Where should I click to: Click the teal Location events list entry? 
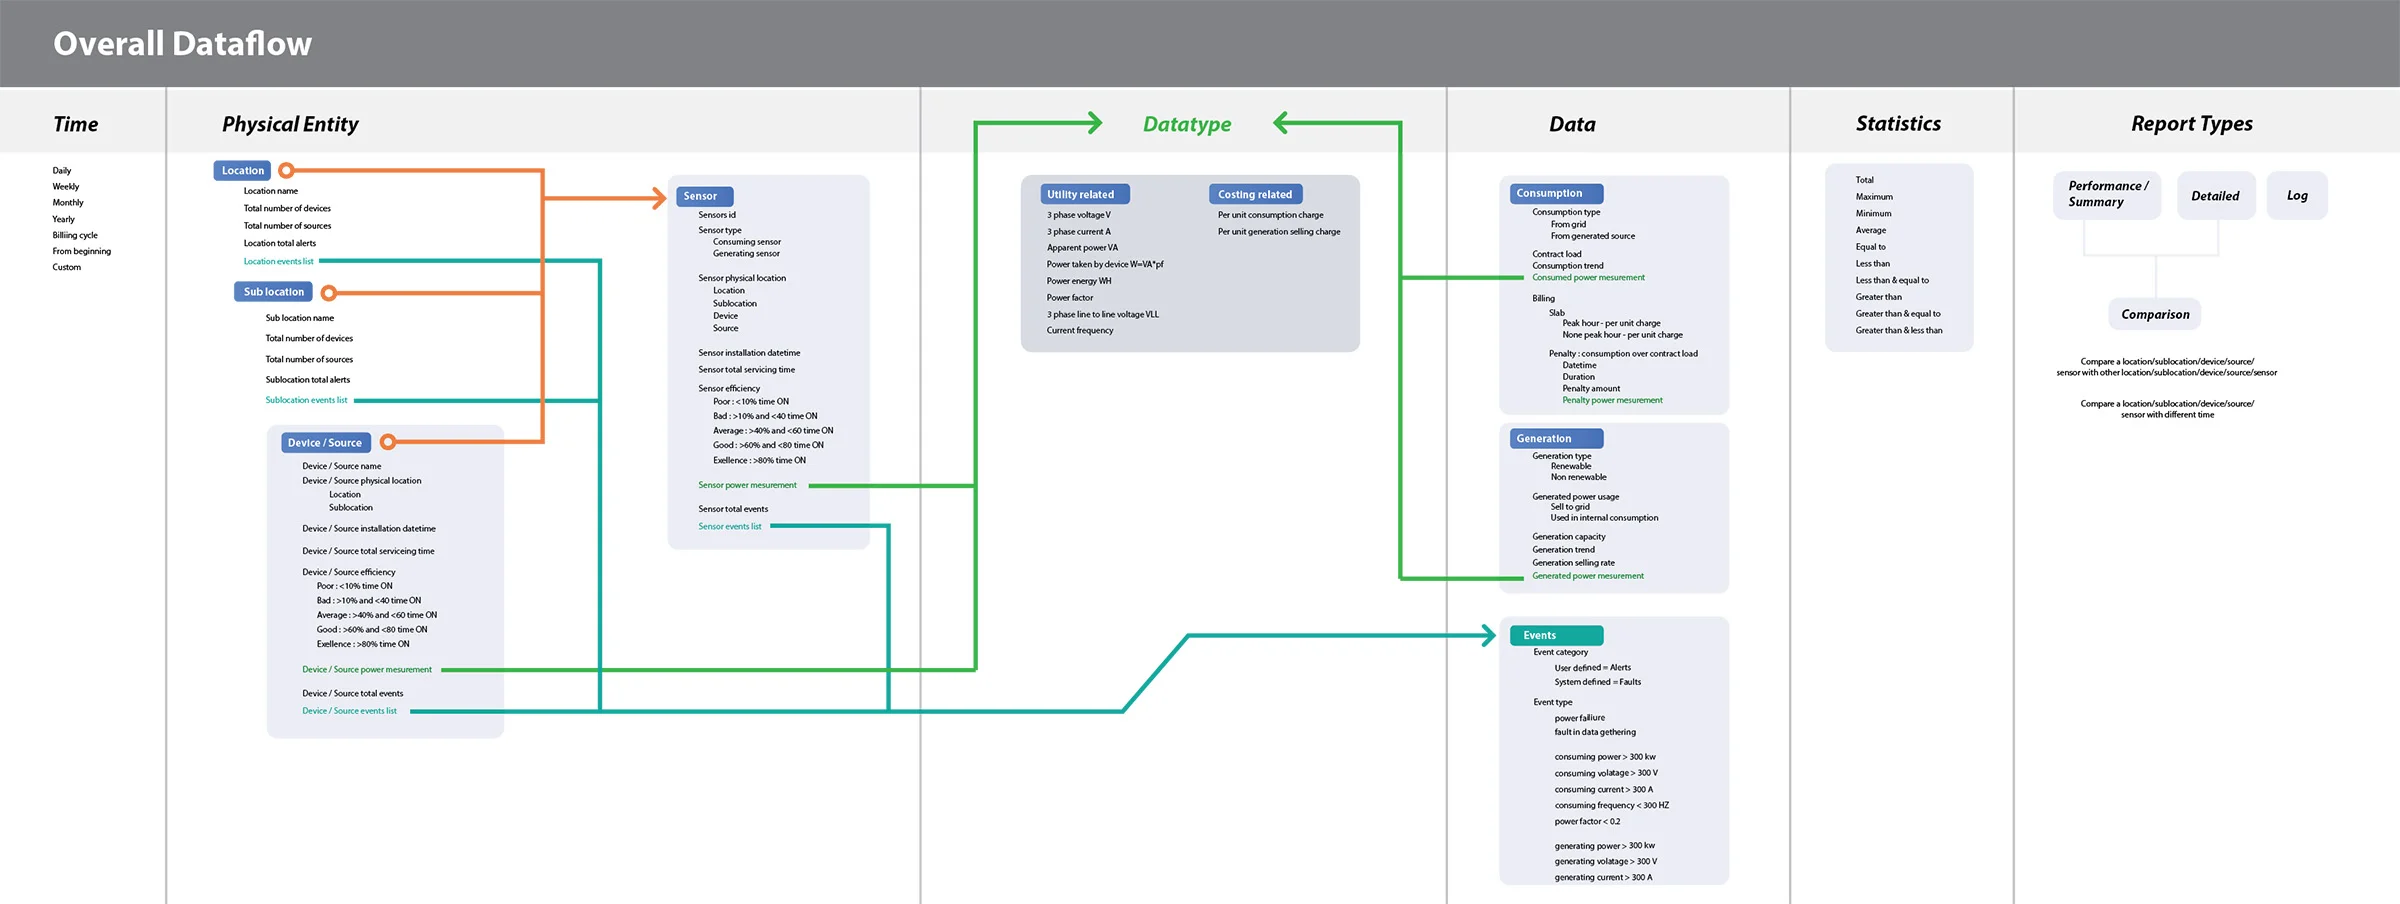tap(279, 261)
